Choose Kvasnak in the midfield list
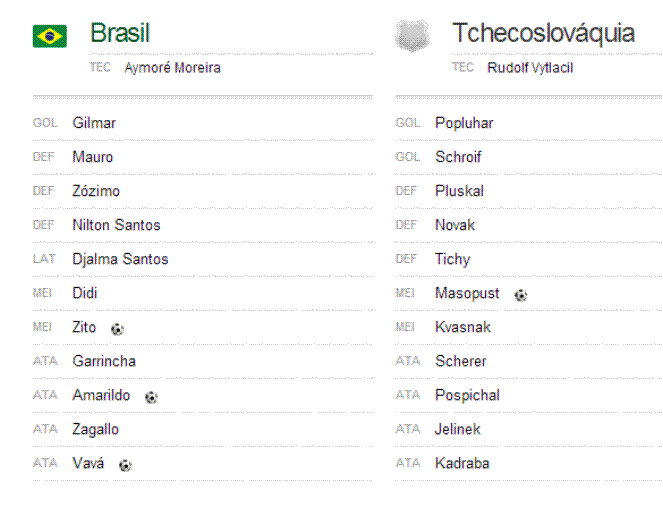 (463, 327)
